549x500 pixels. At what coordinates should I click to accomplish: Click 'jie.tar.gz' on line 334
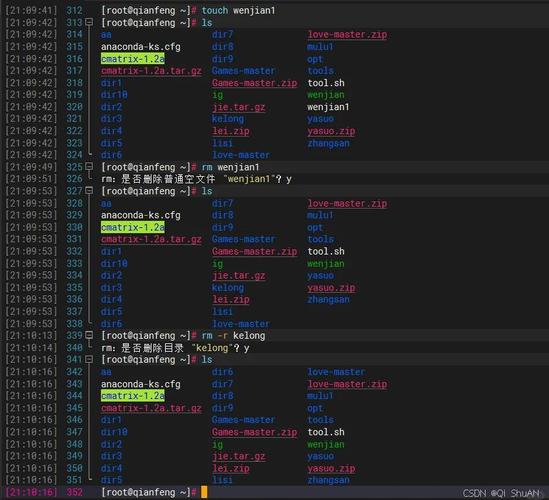pyautogui.click(x=238, y=276)
